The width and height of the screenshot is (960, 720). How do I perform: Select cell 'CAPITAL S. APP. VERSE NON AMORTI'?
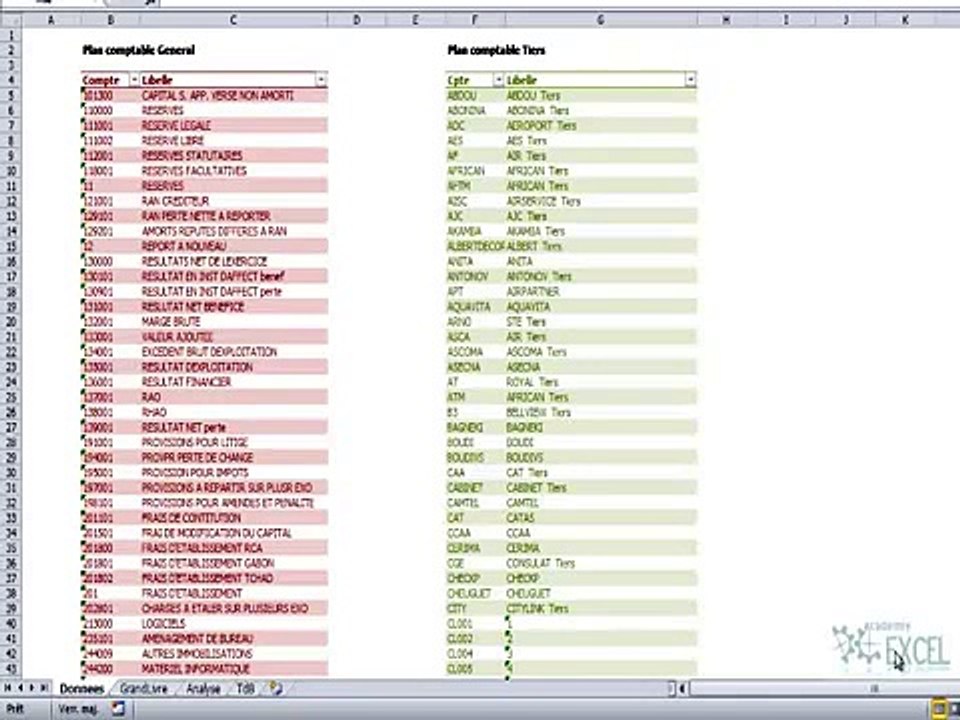(x=234, y=96)
